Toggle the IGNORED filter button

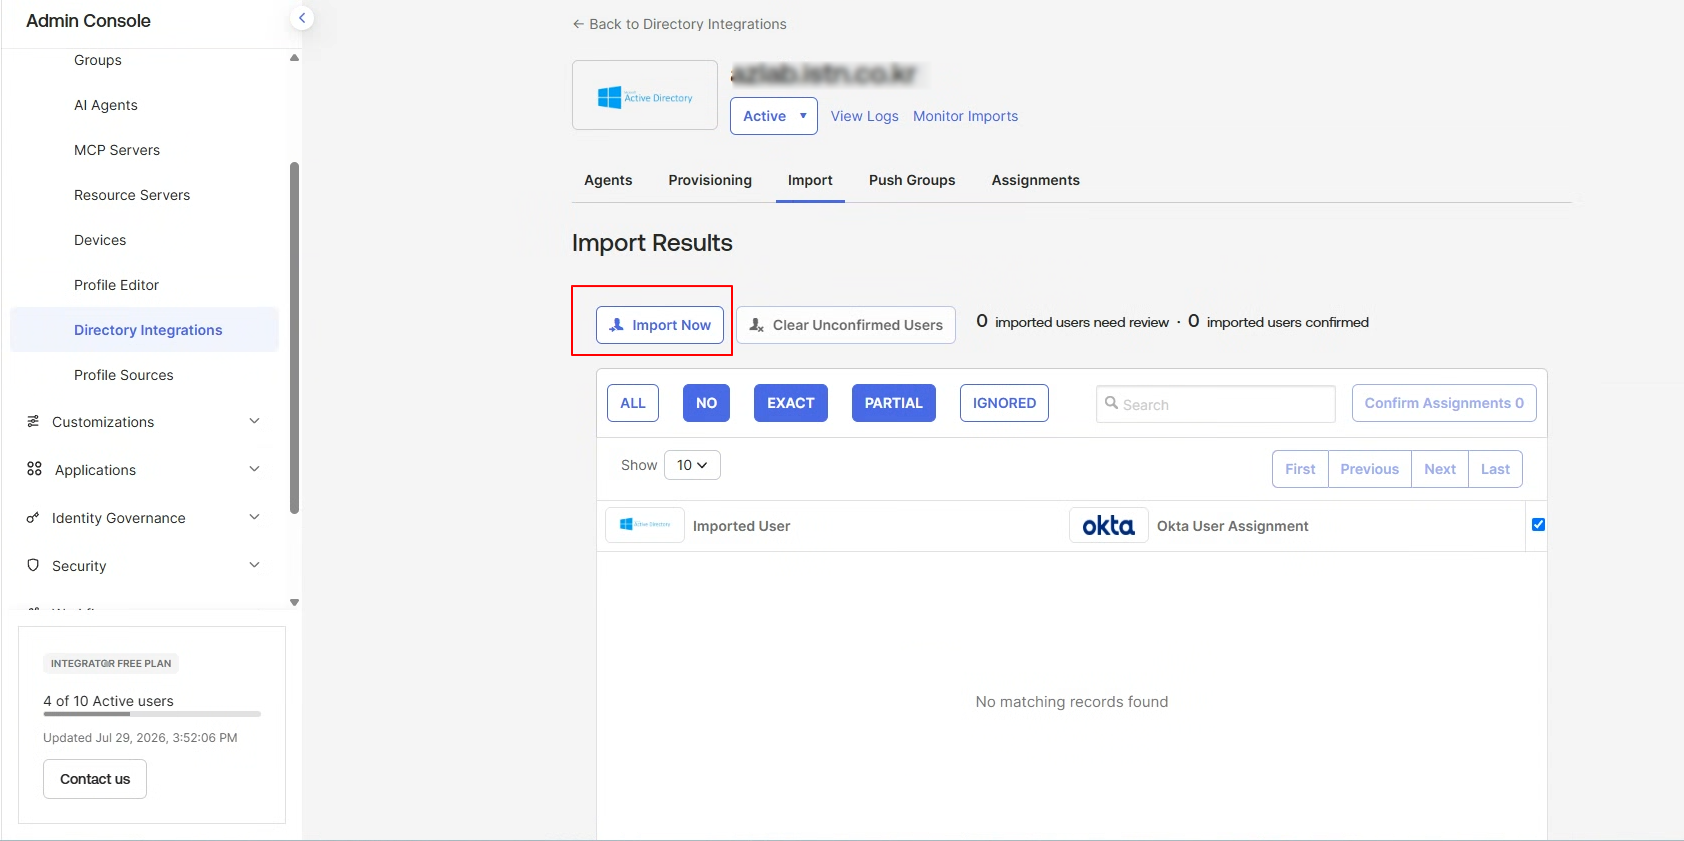pyautogui.click(x=1004, y=403)
